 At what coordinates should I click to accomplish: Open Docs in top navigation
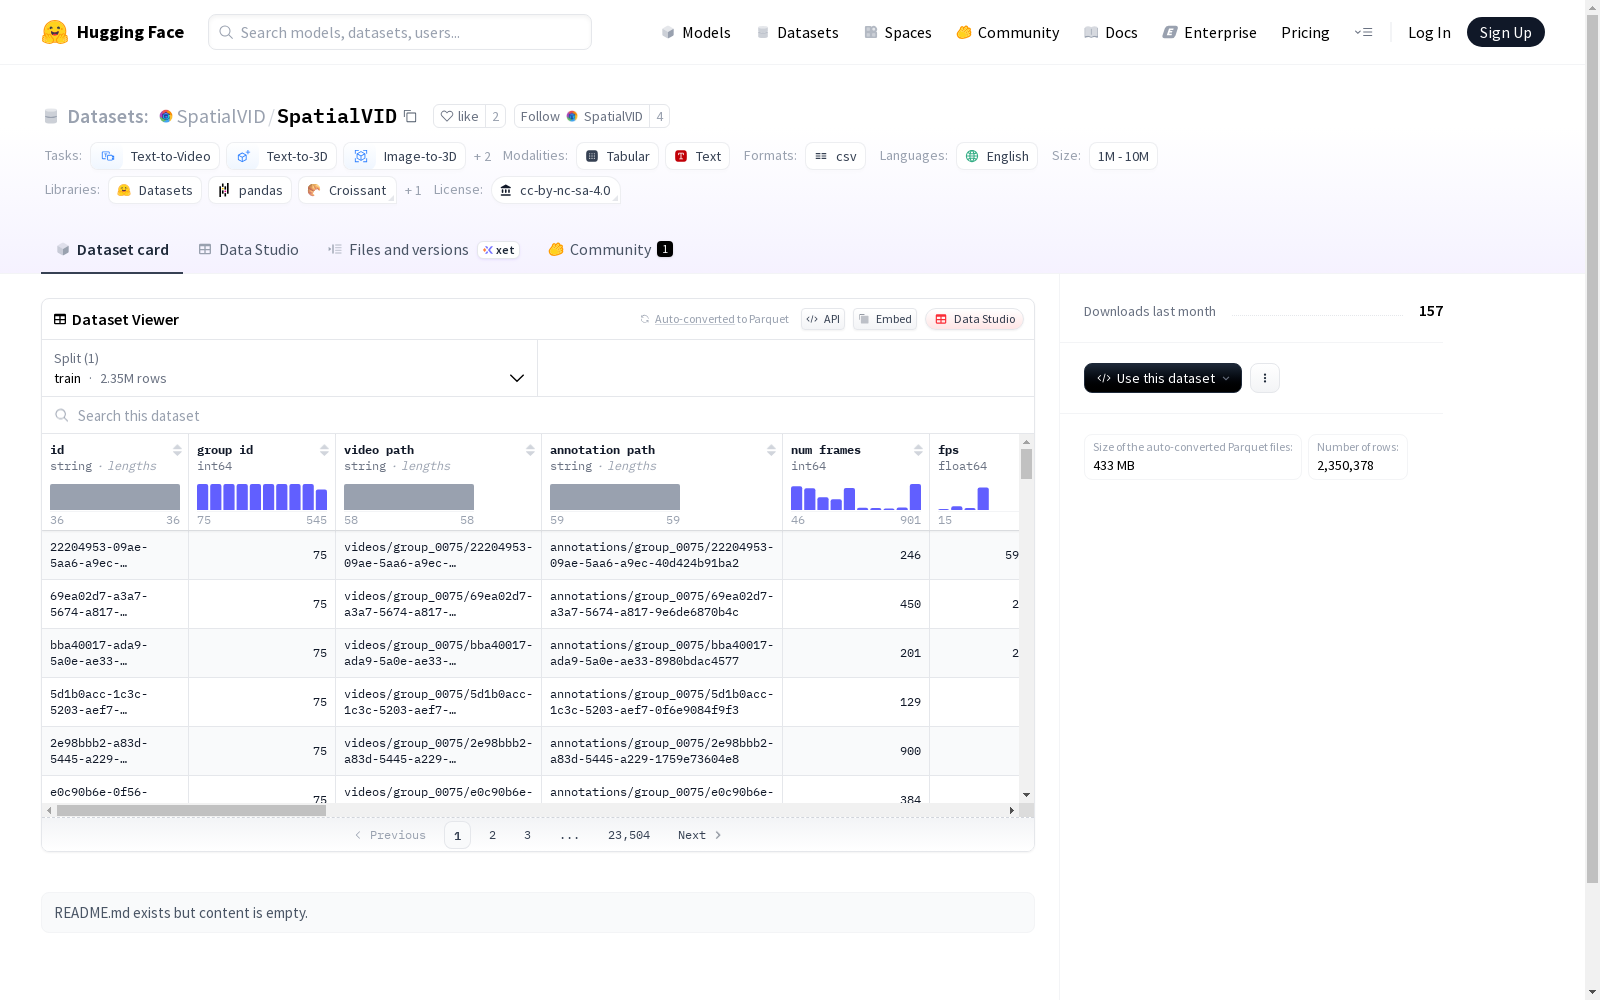click(1110, 32)
